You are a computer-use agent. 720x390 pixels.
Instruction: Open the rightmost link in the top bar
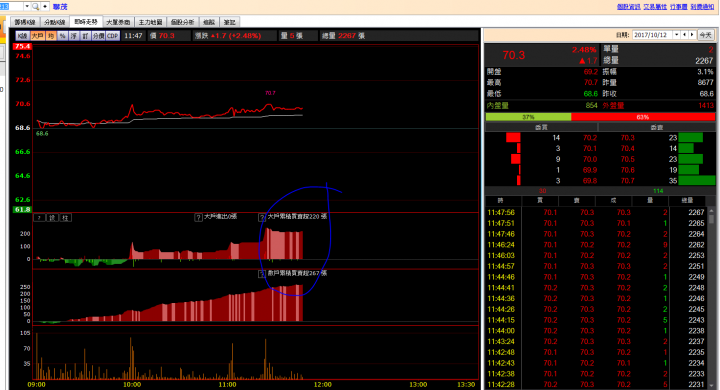point(703,6)
